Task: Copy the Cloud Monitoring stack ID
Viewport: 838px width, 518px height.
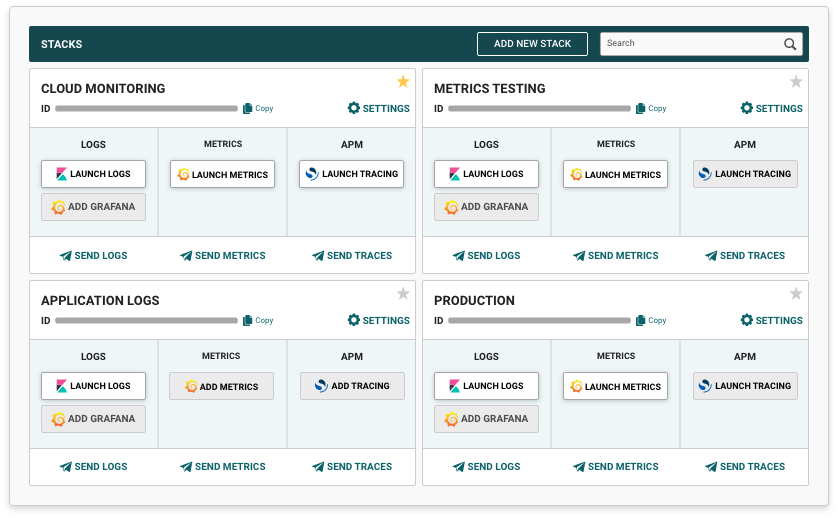Action: click(x=258, y=109)
